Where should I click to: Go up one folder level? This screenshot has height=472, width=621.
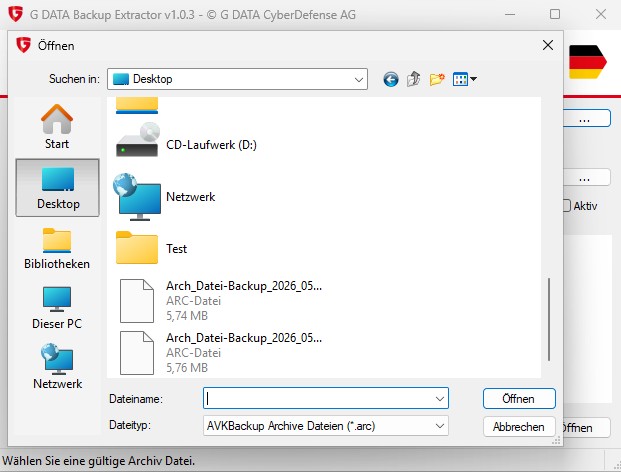point(413,79)
